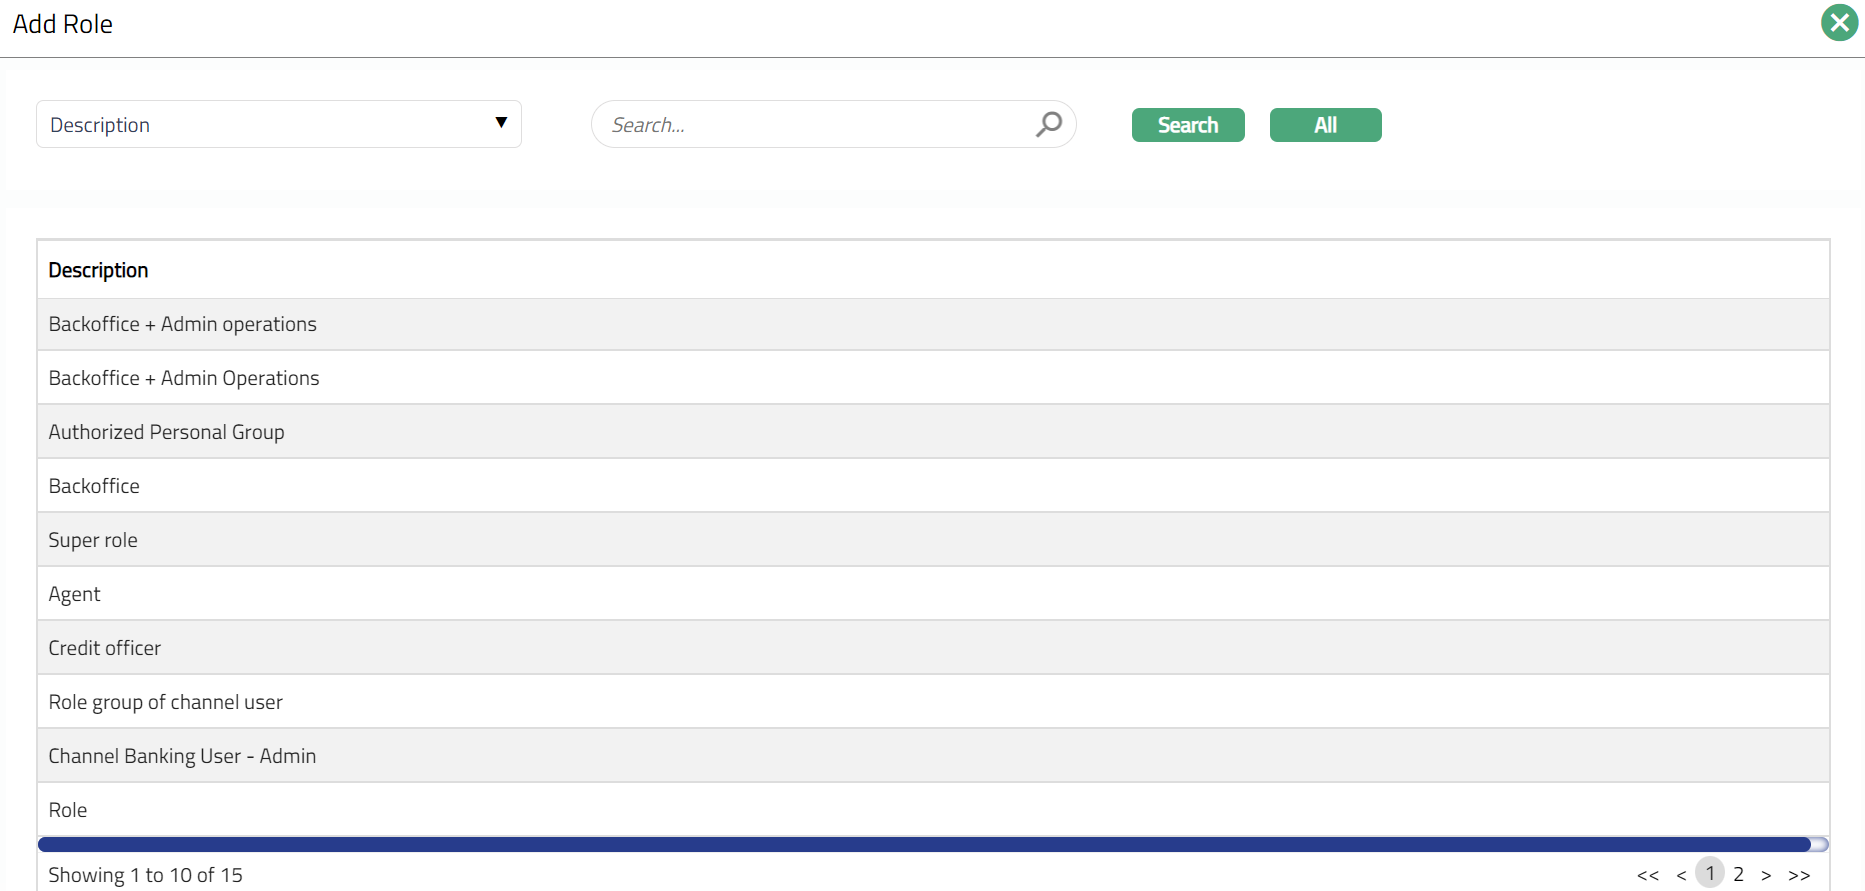Choose the Backoffice role row

[x=94, y=486]
